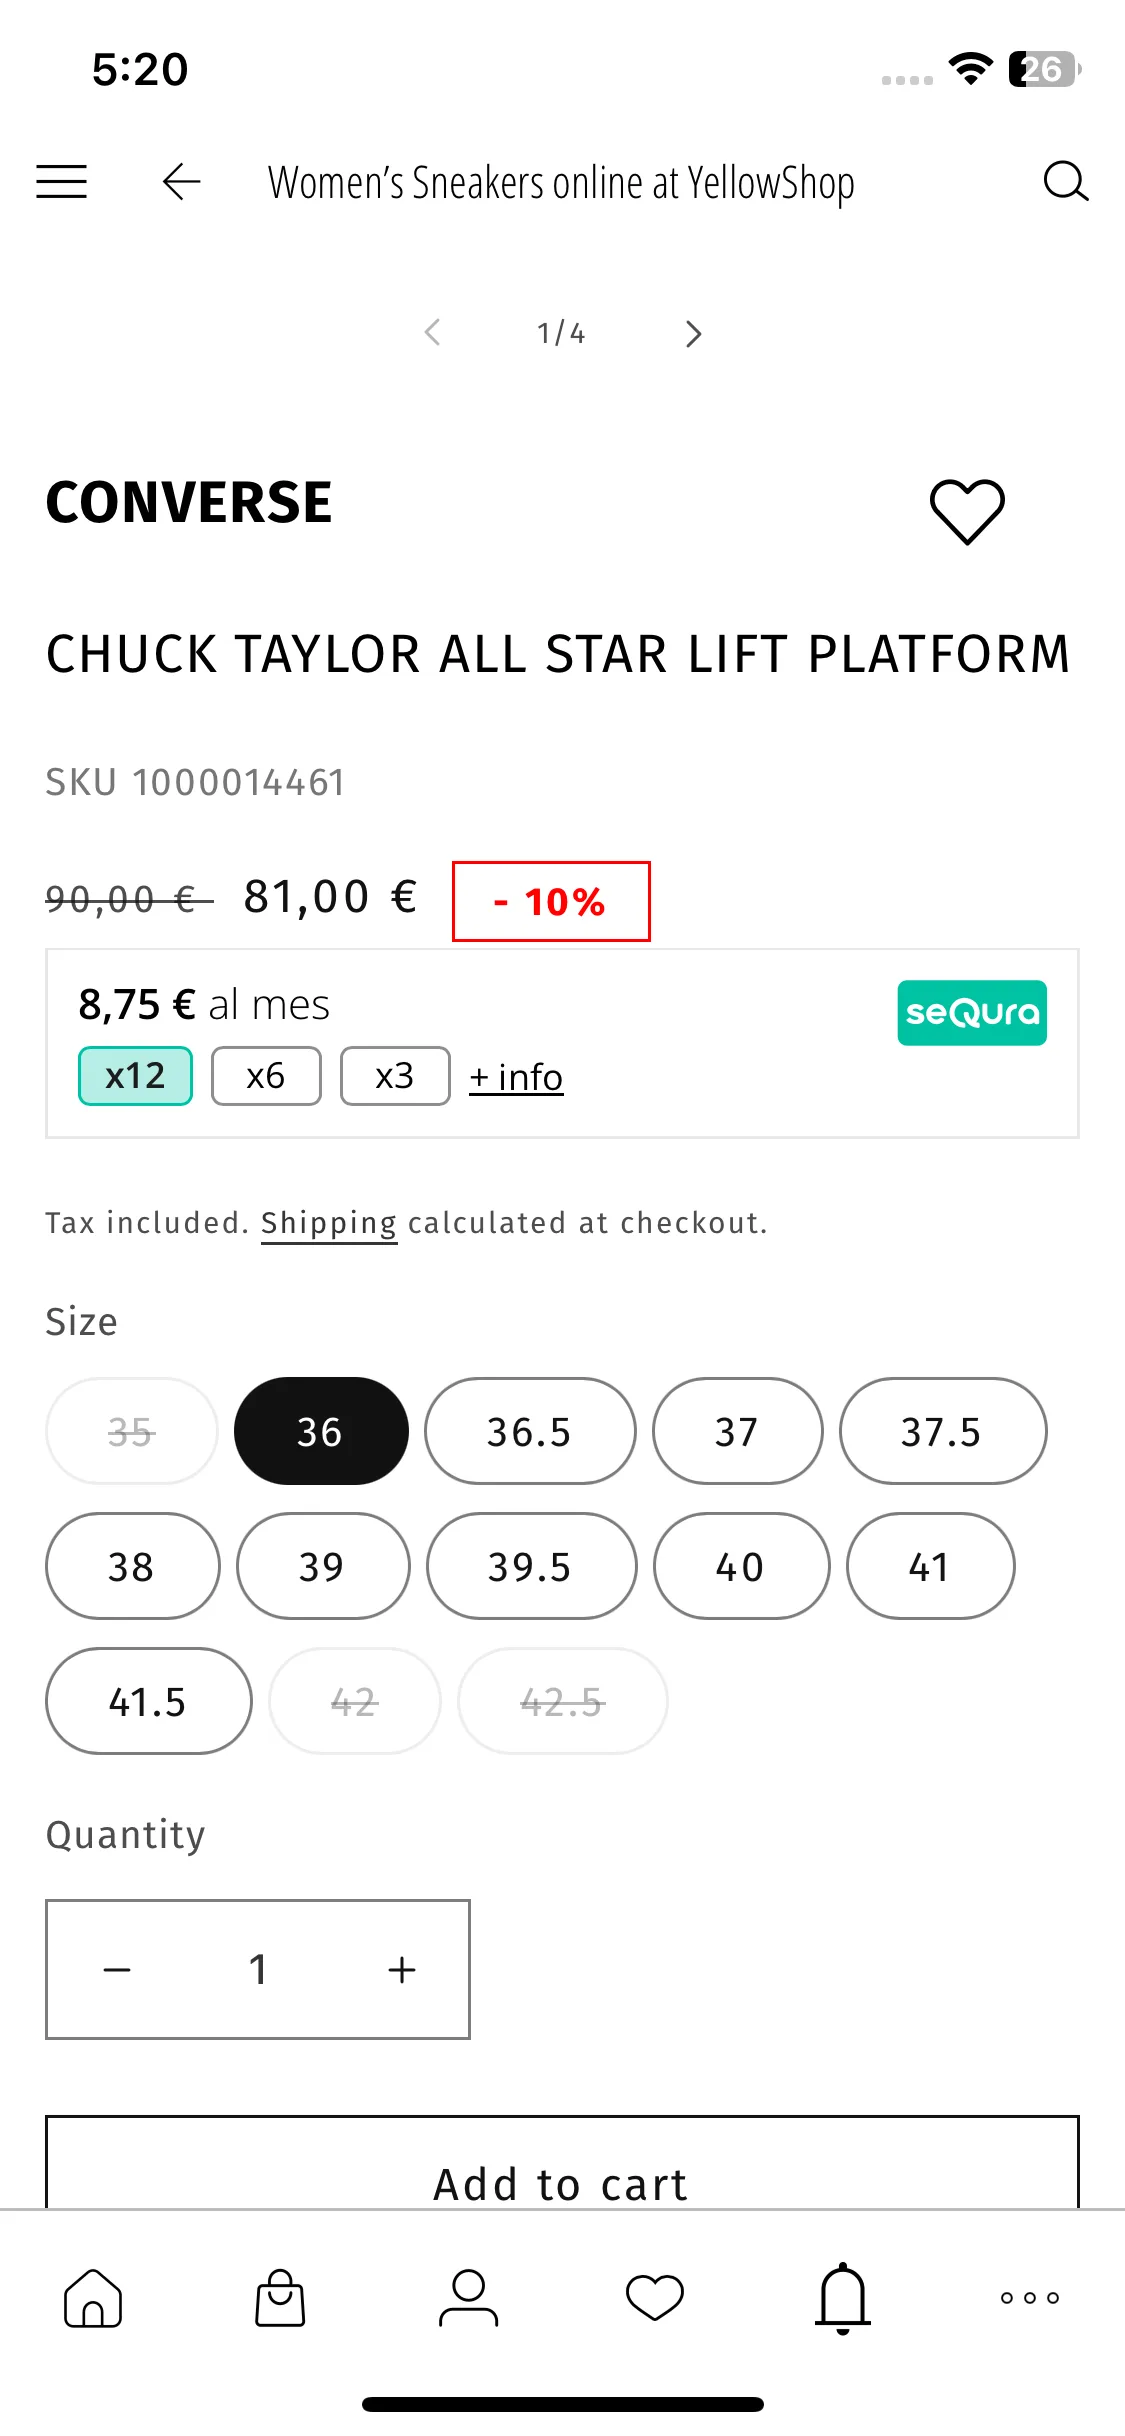This screenshot has width=1125, height=2436.
Task: Open favorites heart tab
Action: (655, 2298)
